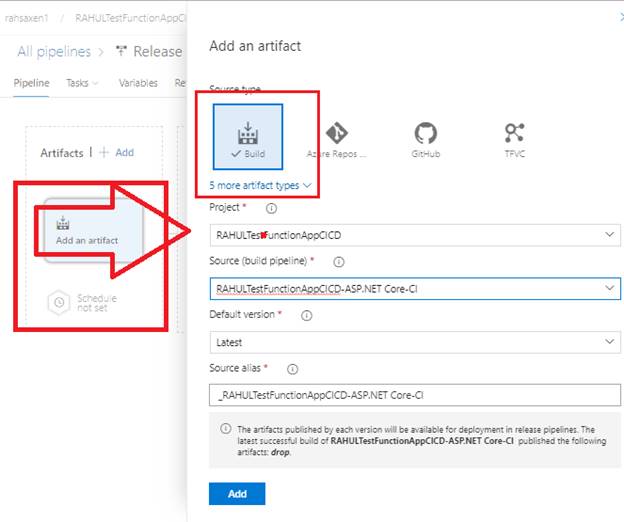
Task: Click the Release pipeline icon
Action: pos(121,51)
